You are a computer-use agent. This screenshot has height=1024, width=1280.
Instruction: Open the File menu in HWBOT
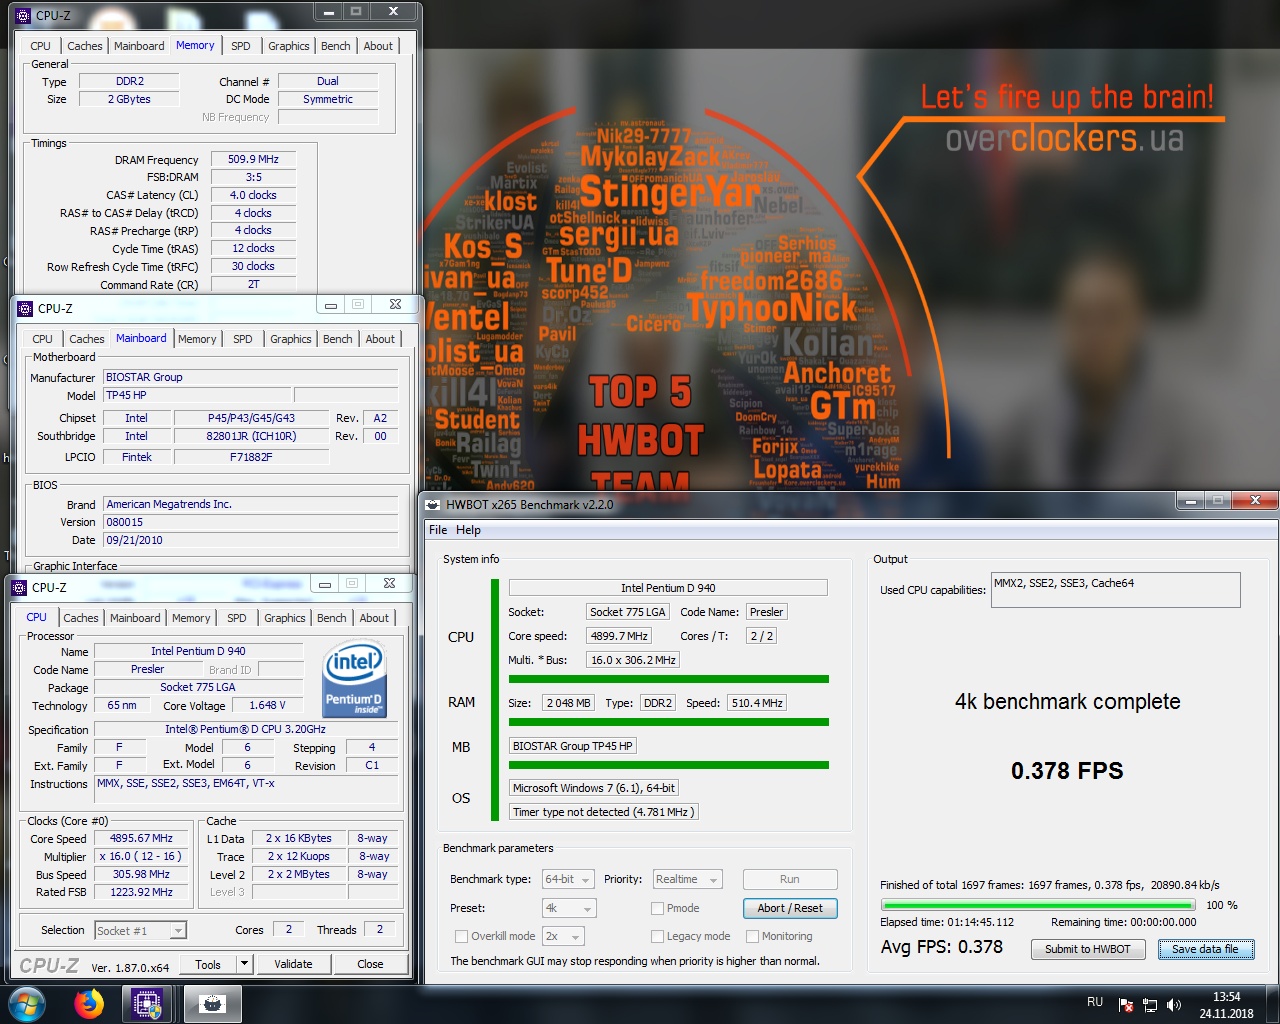pos(438,530)
